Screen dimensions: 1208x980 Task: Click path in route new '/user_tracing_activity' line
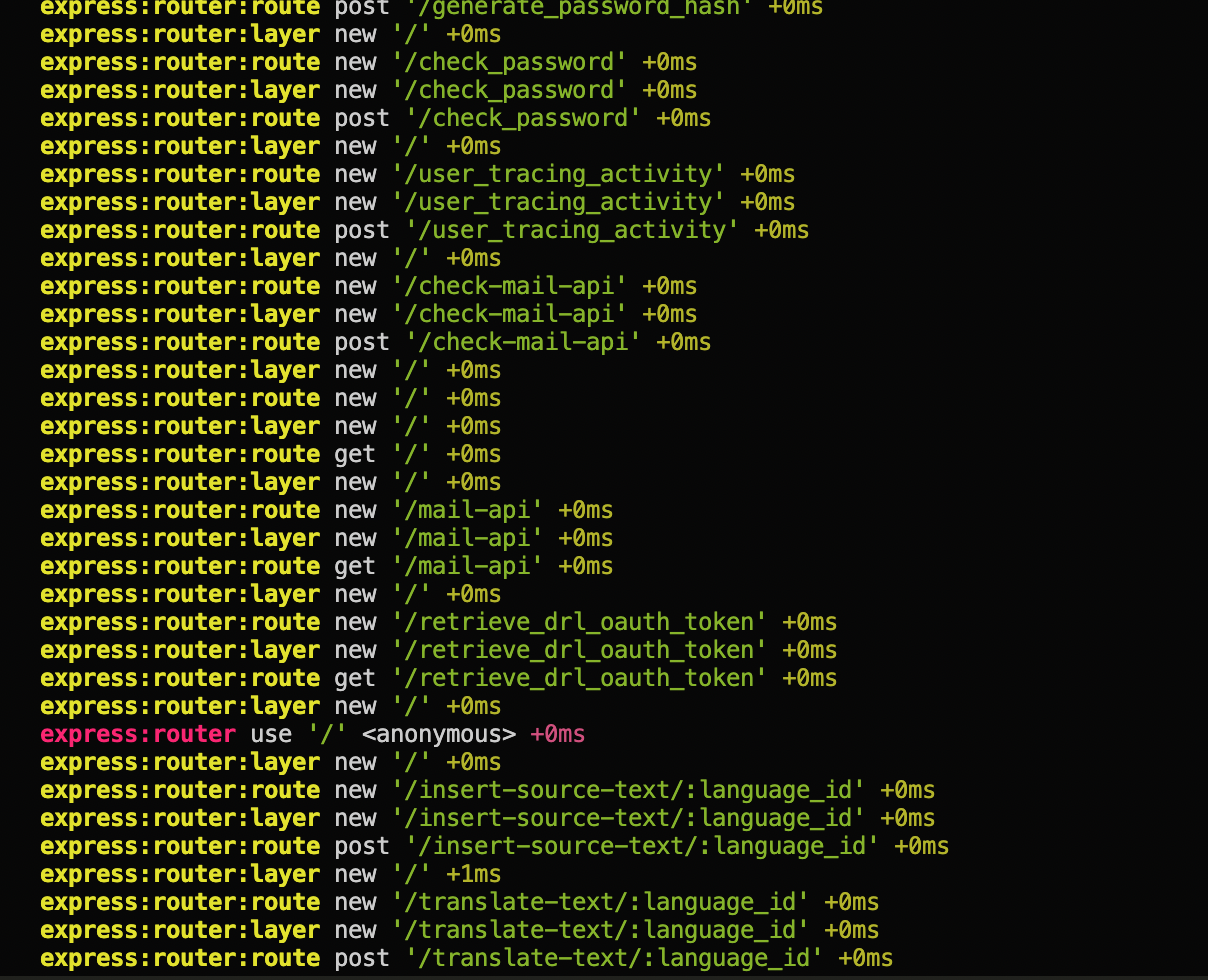point(559,174)
